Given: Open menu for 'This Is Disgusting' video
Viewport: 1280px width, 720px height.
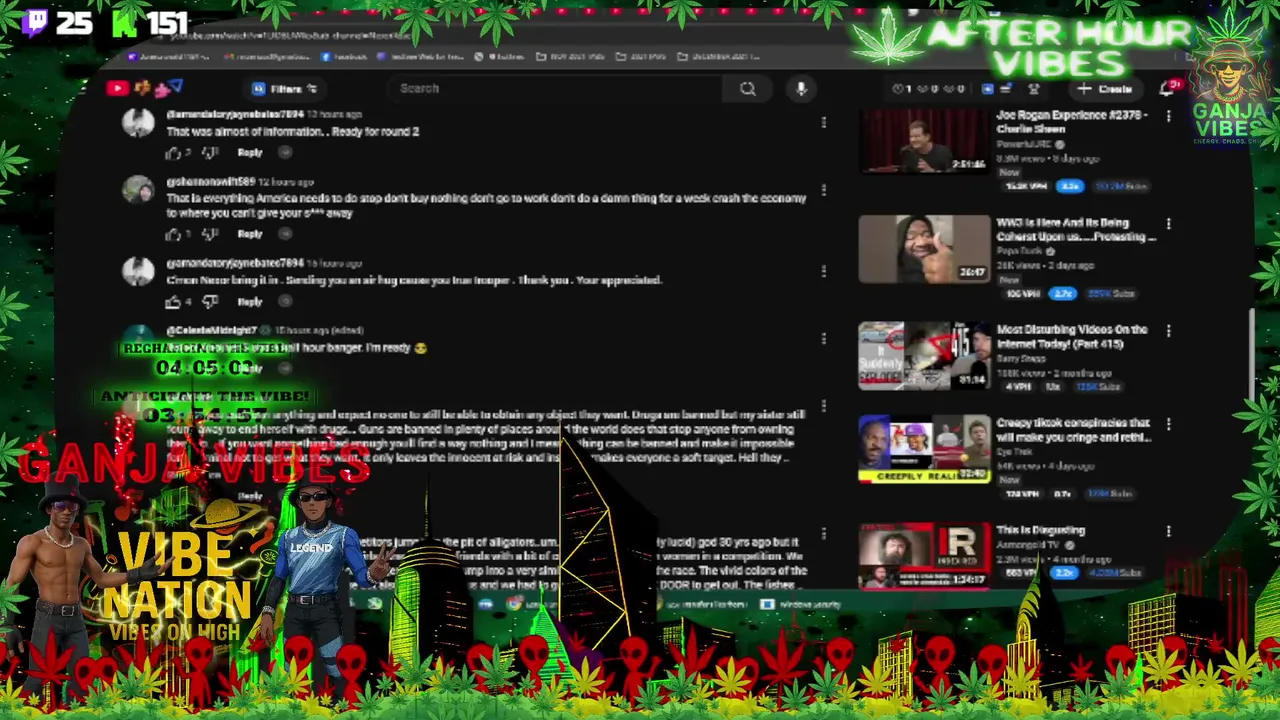Looking at the screenshot, I should click(1168, 532).
